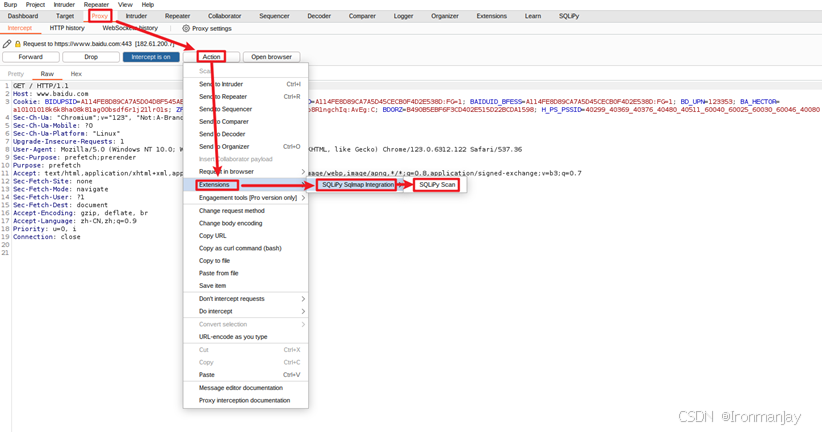Choose Send to Repeater
Viewport: 822px width, 432px height.
(x=245, y=96)
